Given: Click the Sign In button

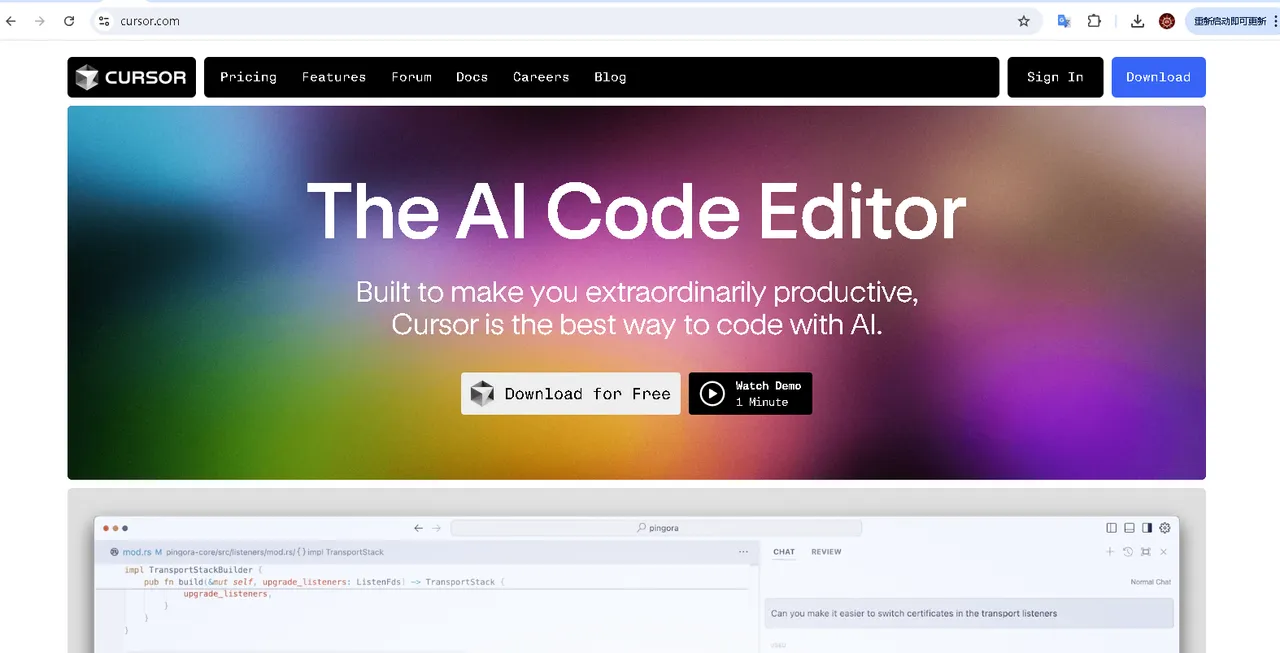Looking at the screenshot, I should point(1055,77).
